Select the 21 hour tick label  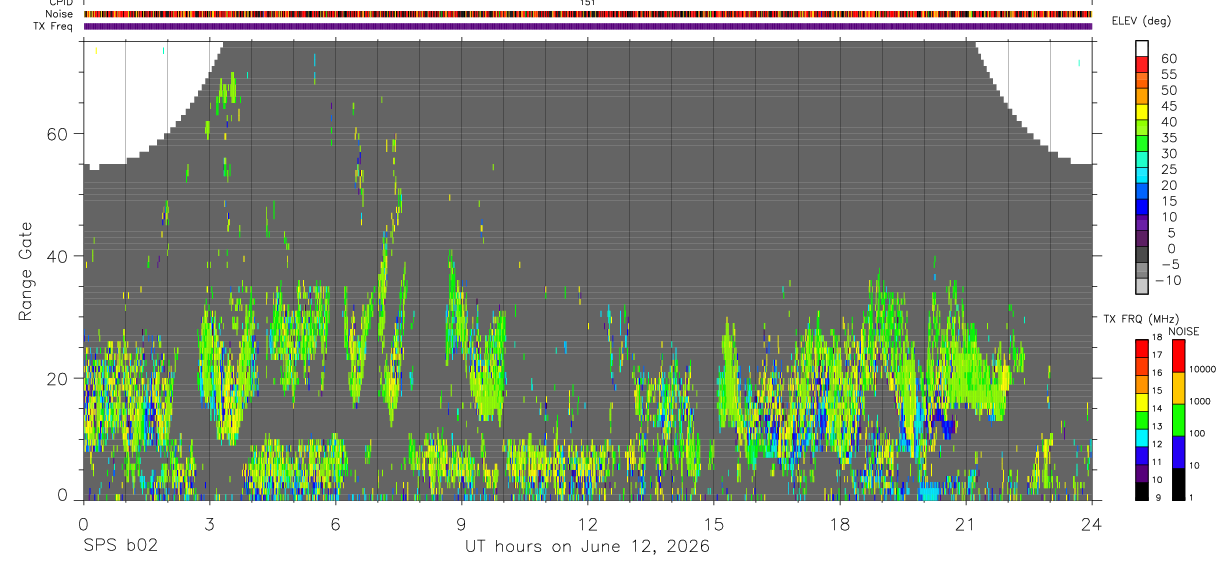966,524
